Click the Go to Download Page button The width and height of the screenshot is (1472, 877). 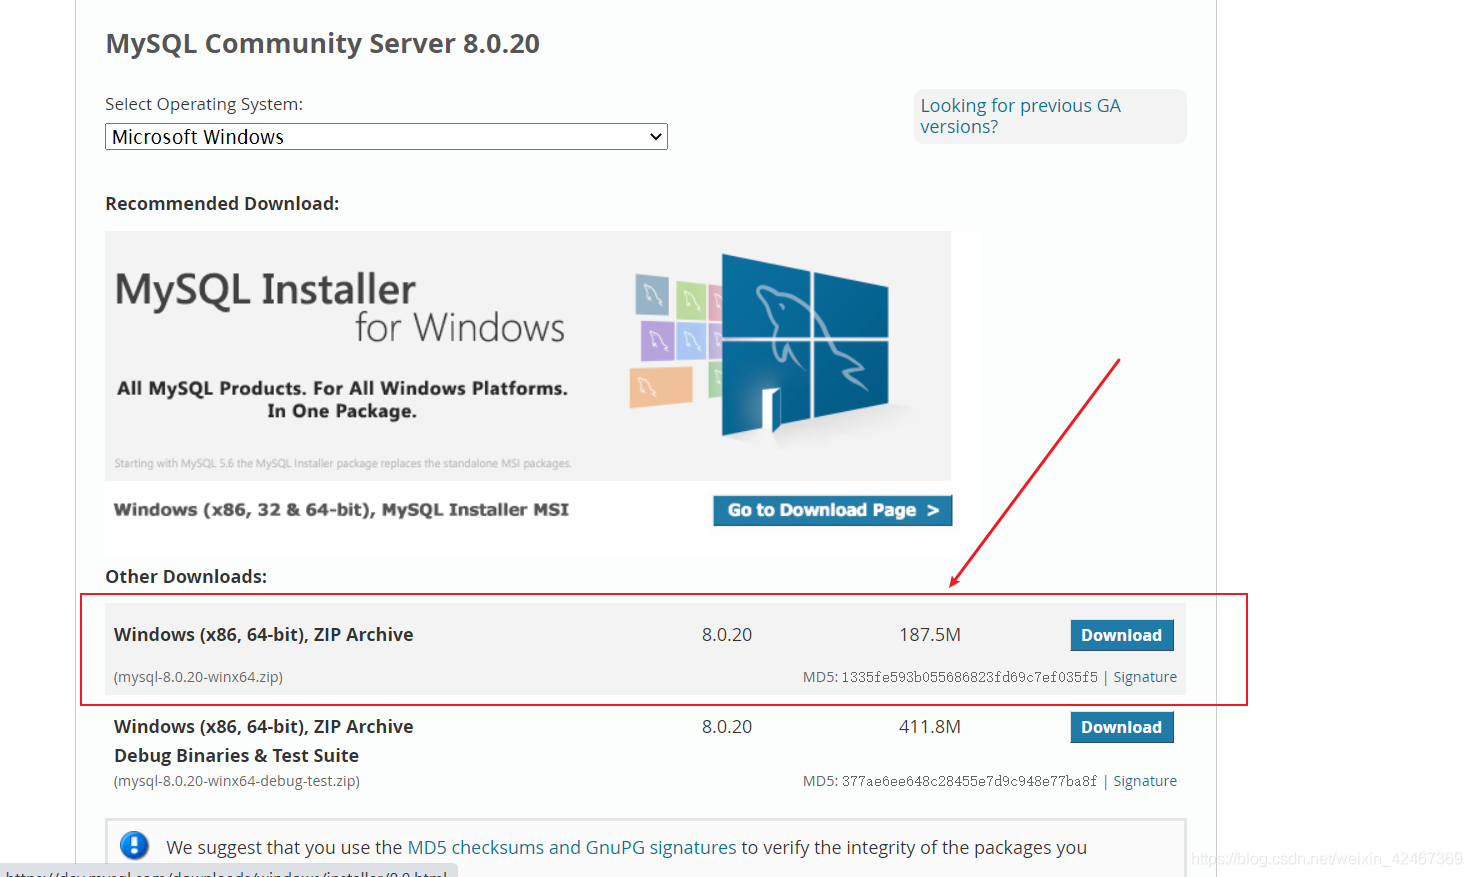coord(832,510)
